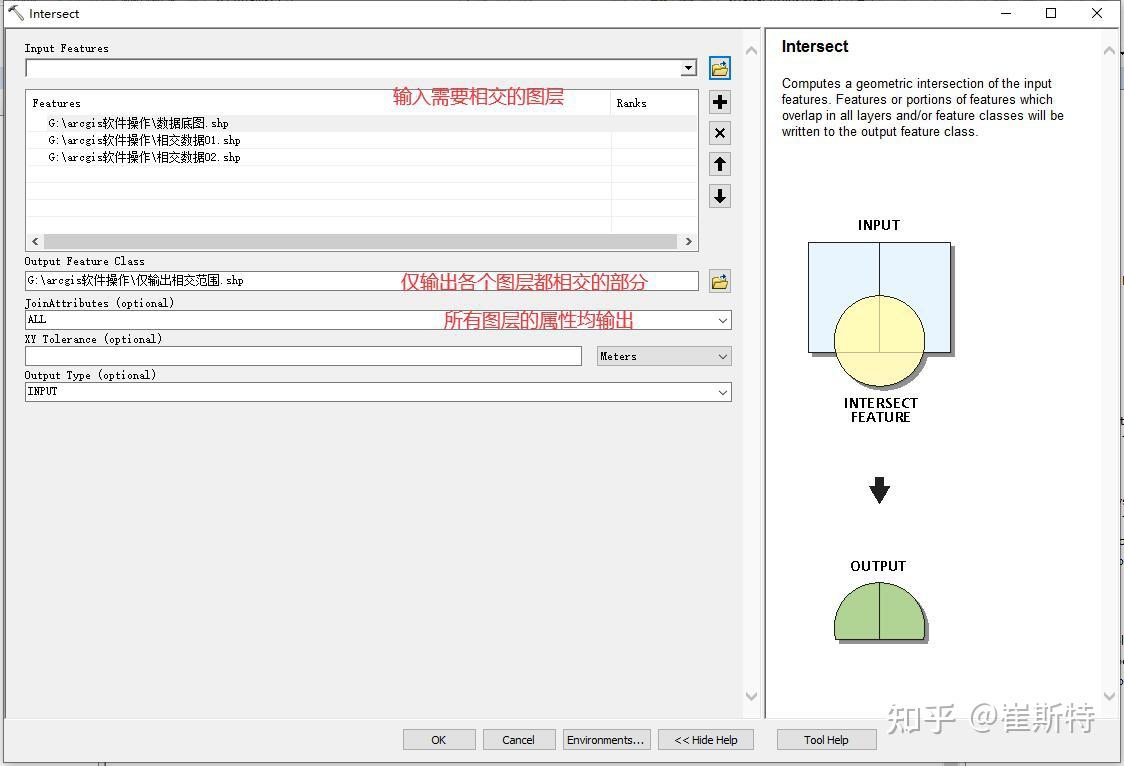Open the browse icon beside Input Features
Image resolution: width=1124 pixels, height=766 pixels.
[x=719, y=67]
